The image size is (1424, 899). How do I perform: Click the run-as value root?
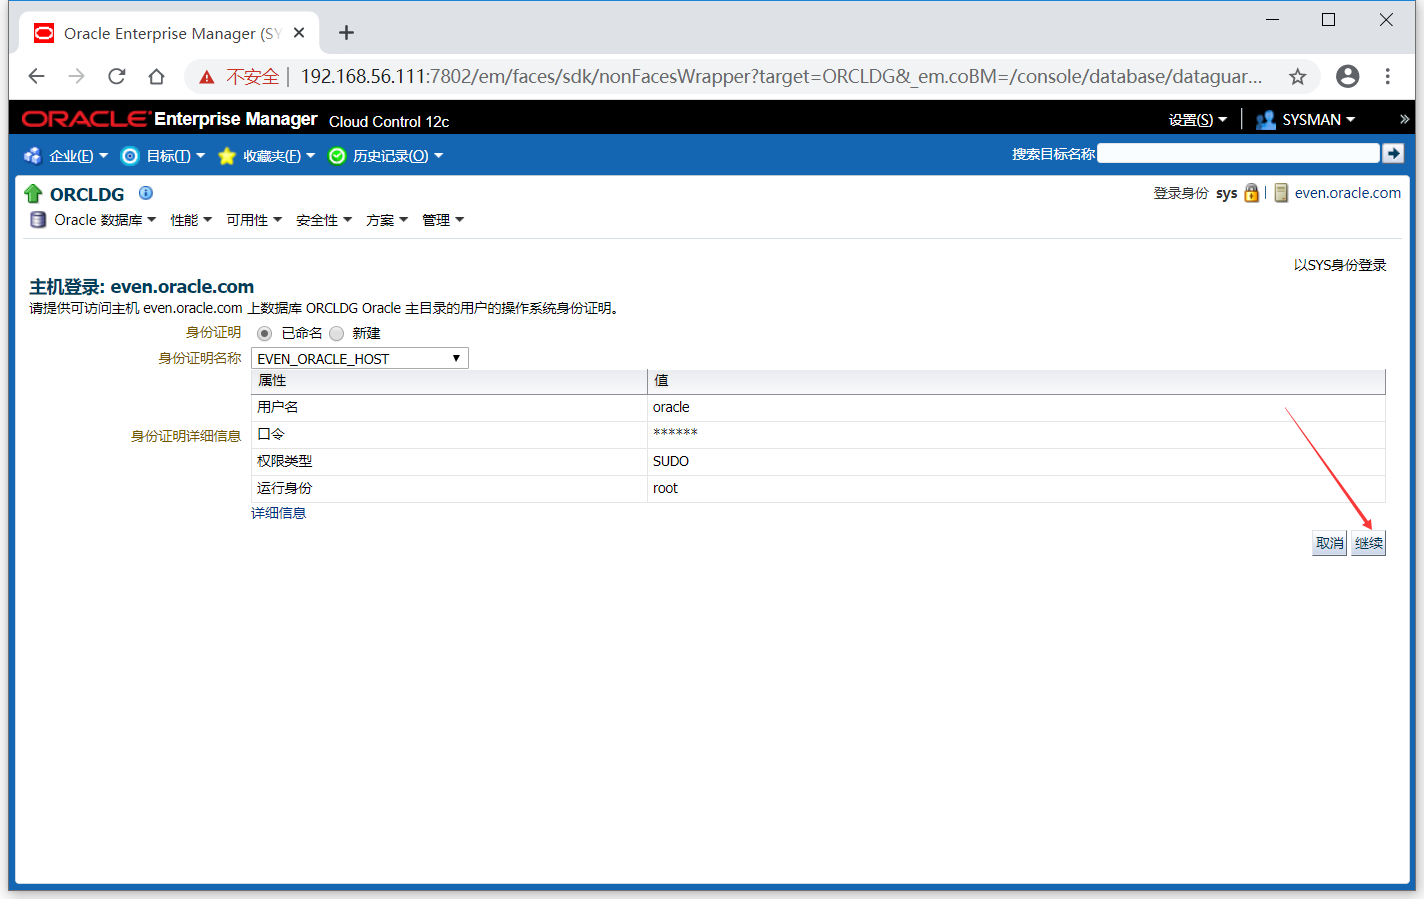665,488
